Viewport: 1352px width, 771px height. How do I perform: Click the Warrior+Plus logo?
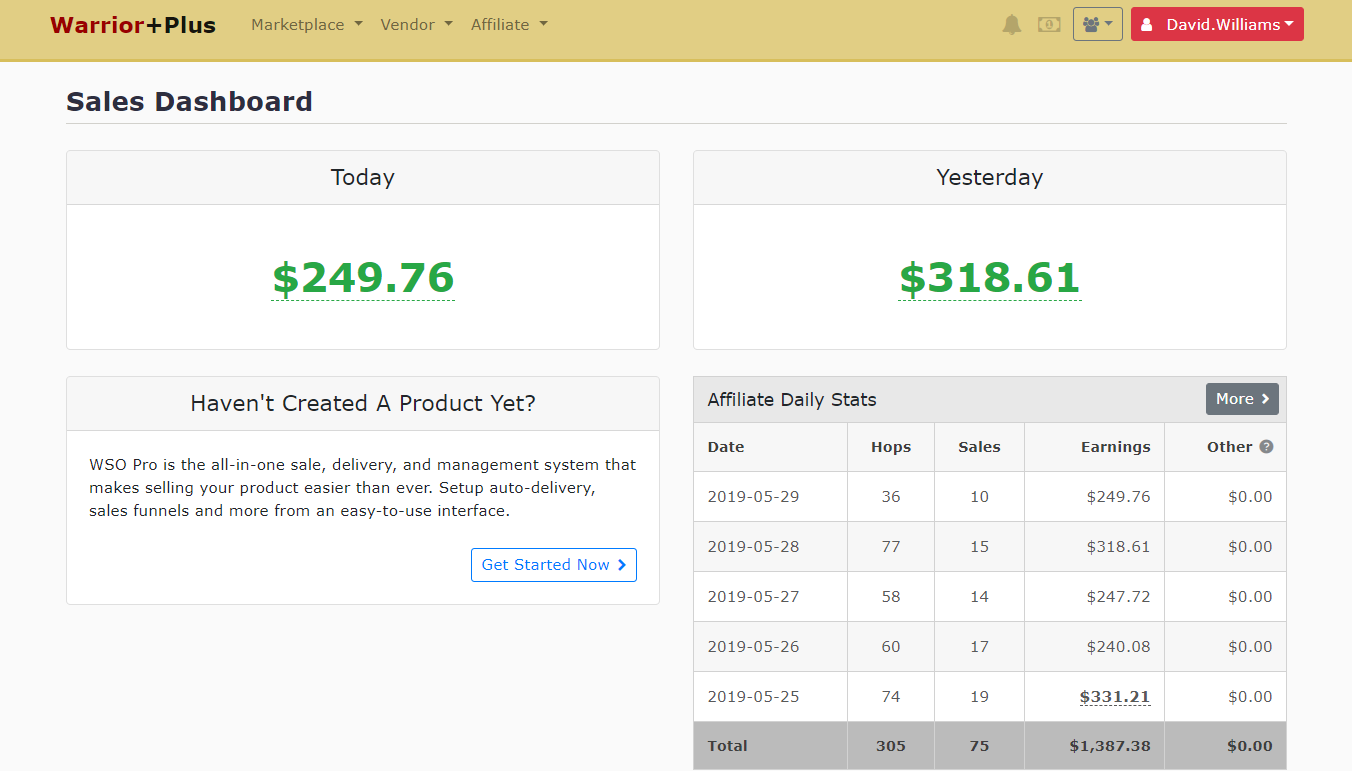[133, 25]
